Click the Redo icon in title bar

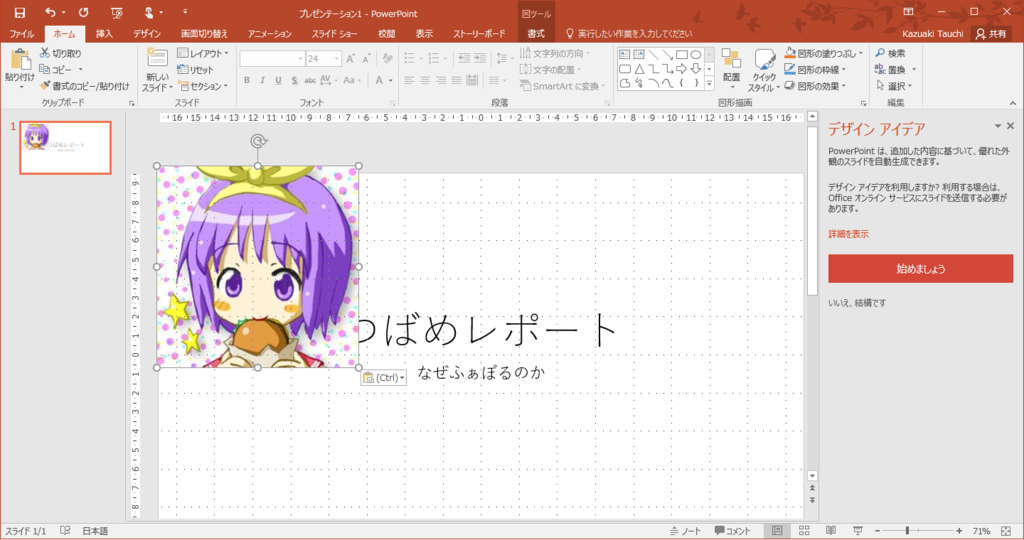[x=84, y=12]
